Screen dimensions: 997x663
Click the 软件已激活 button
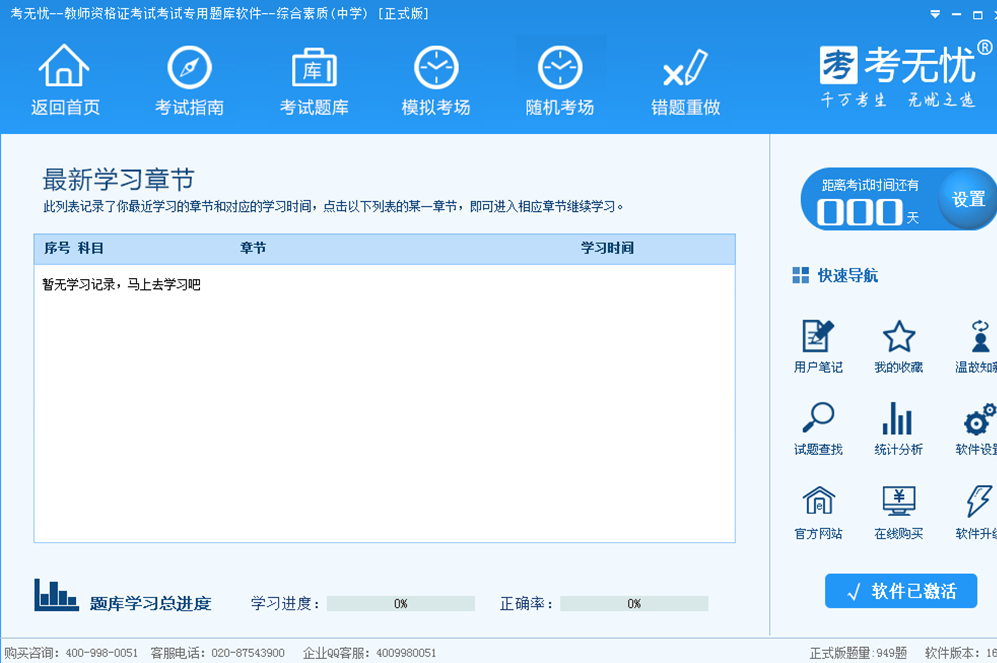pyautogui.click(x=901, y=591)
